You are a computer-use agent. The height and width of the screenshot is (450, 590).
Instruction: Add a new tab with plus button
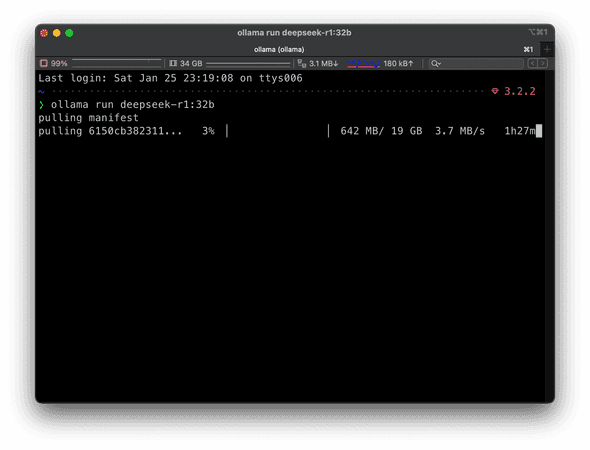tap(547, 49)
